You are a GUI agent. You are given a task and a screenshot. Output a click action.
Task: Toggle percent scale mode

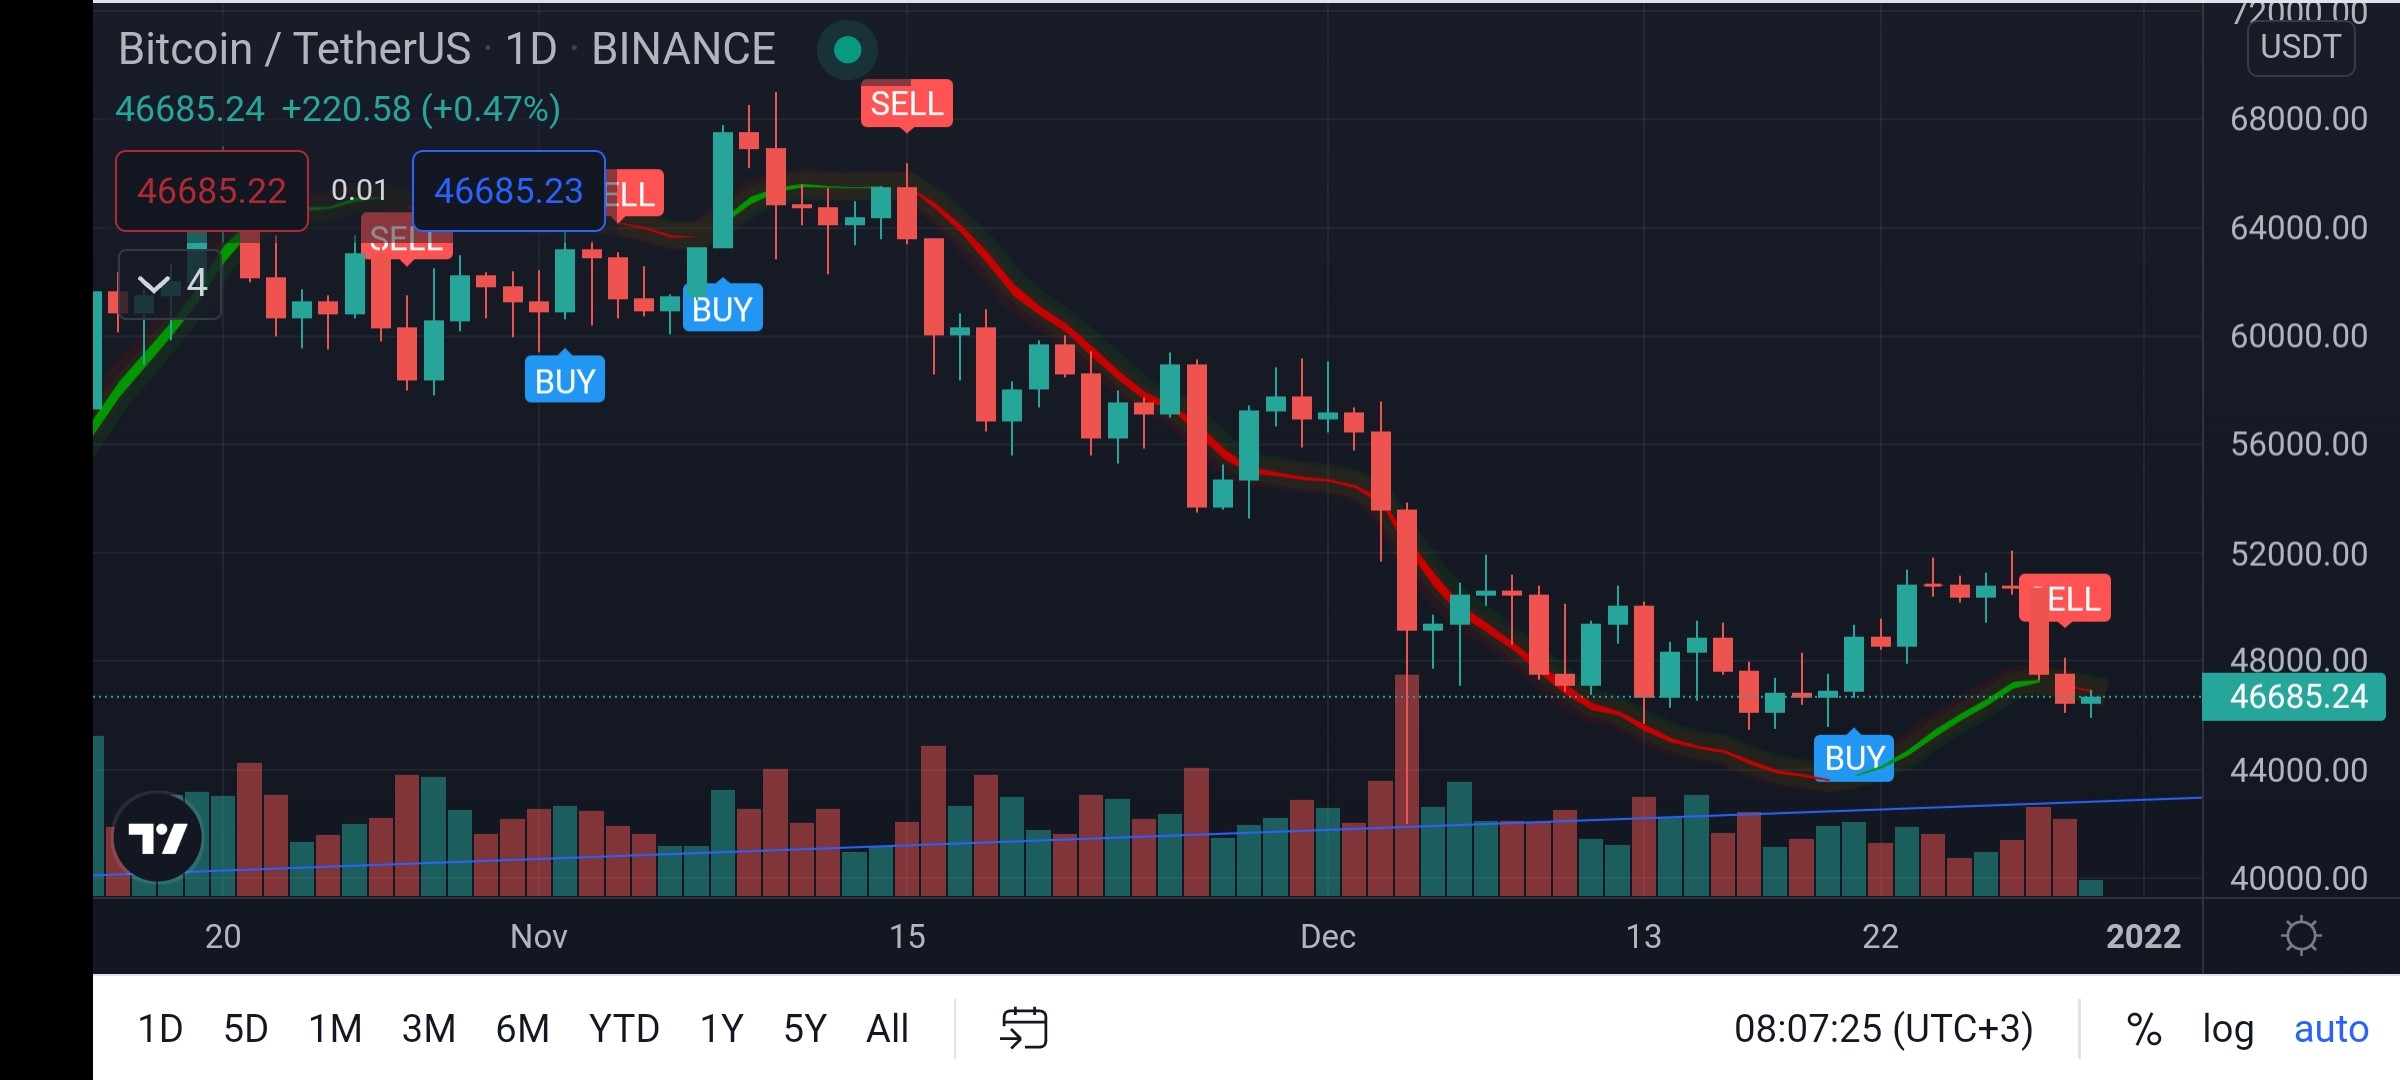click(x=2143, y=1029)
